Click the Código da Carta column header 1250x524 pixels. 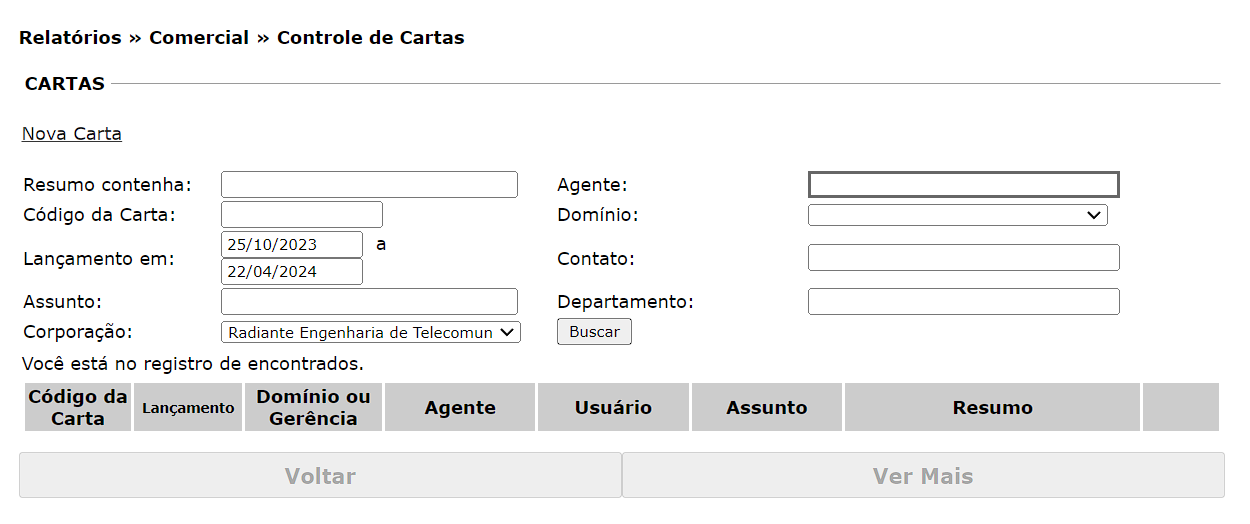tap(78, 408)
